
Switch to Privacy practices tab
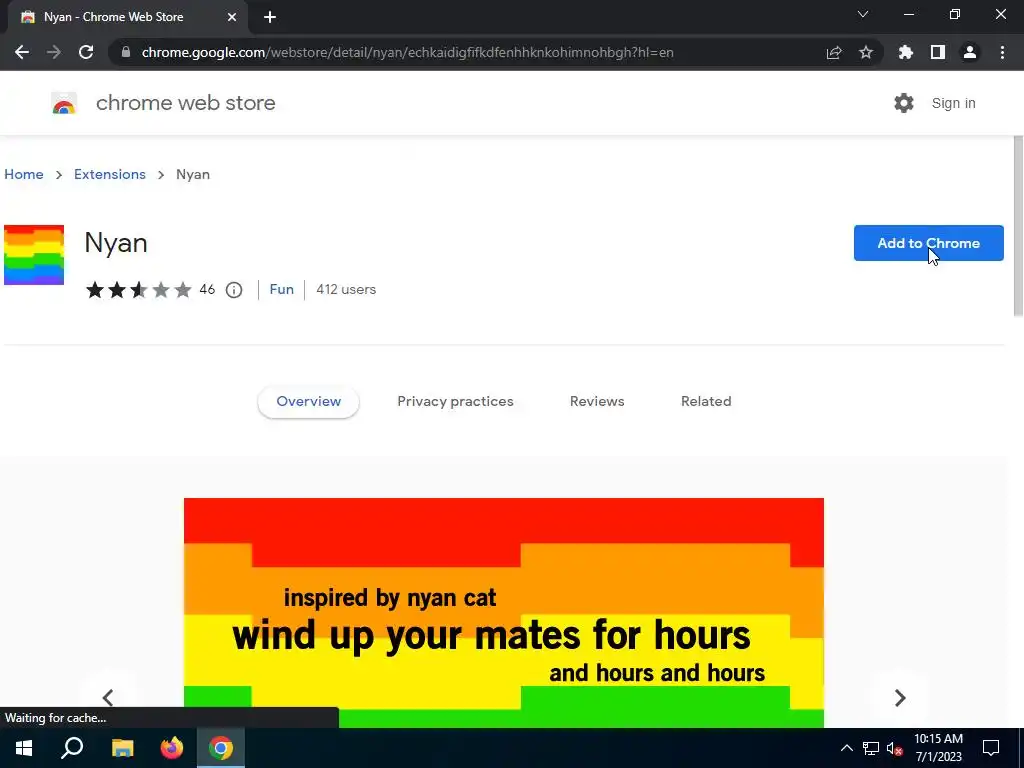[455, 402]
